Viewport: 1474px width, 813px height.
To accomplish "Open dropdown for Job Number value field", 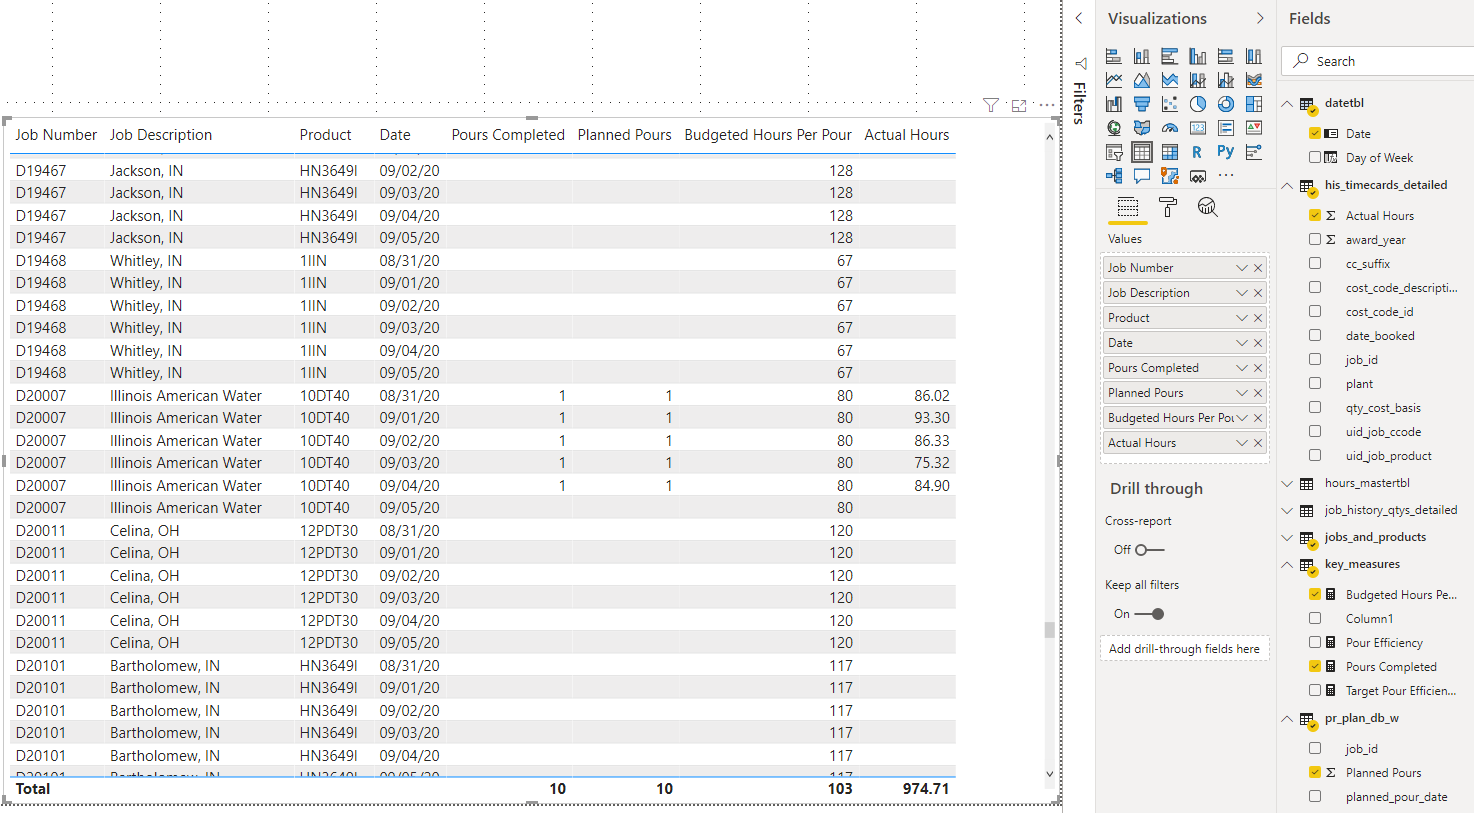I will 1242,268.
